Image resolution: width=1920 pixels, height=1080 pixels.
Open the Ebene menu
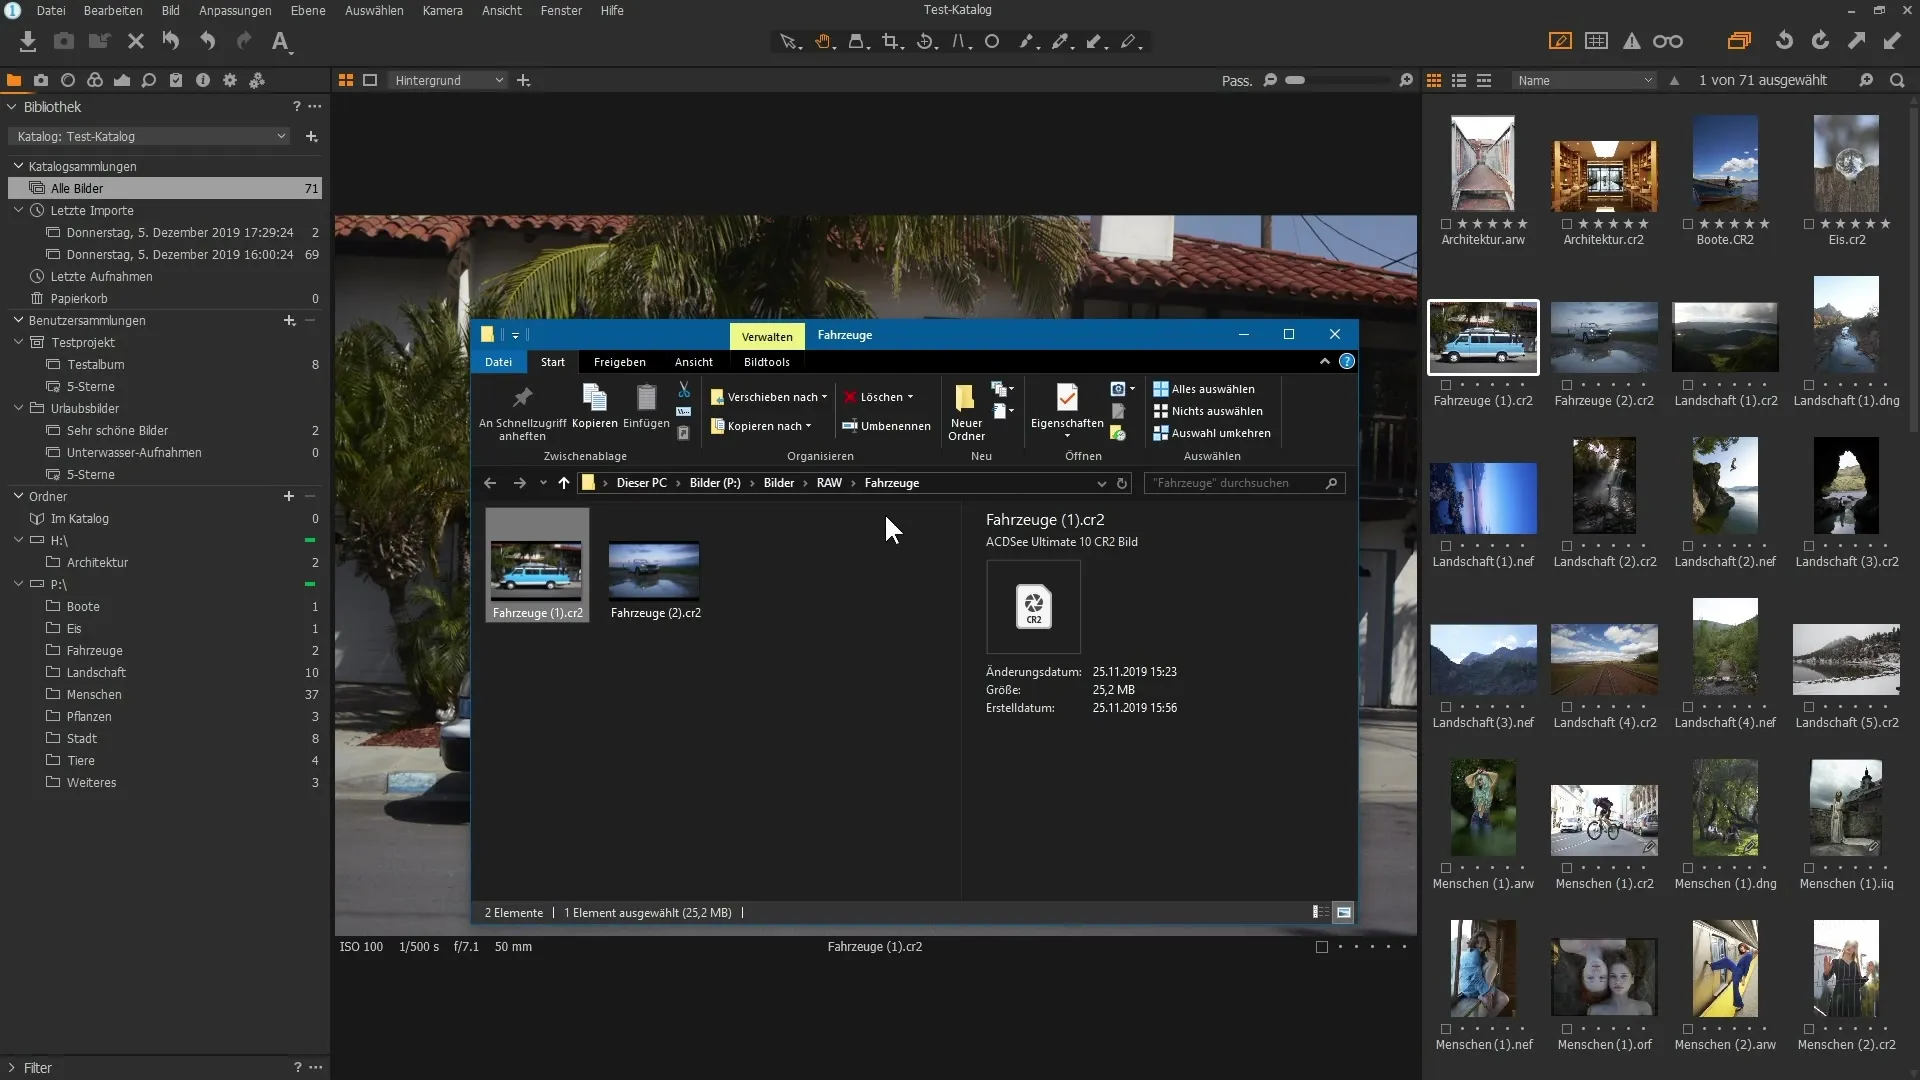pyautogui.click(x=308, y=10)
